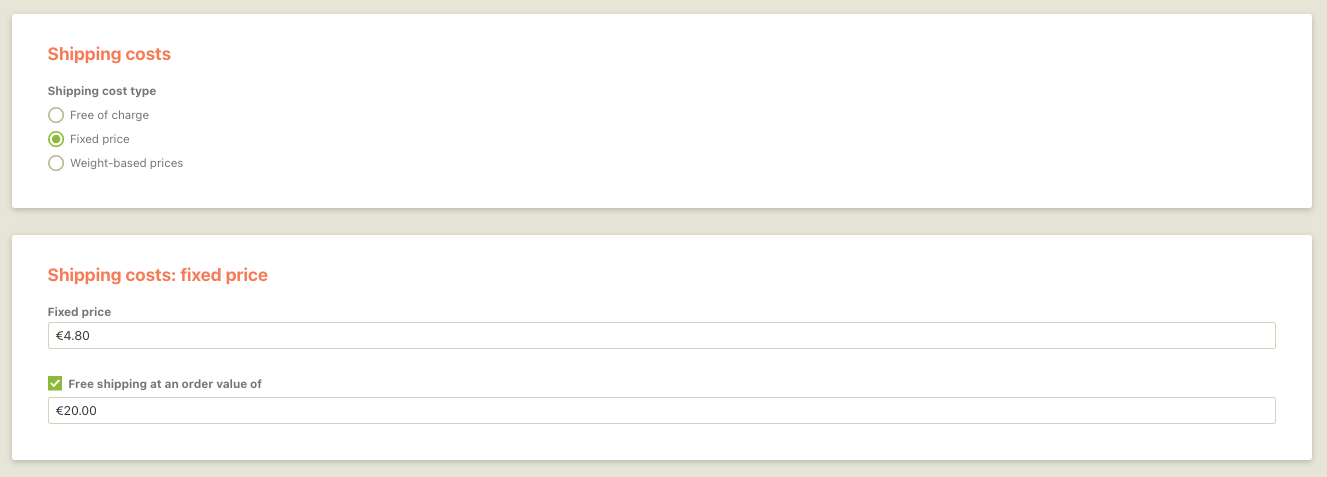Click the empty circle beside Free of charge
1327x477 pixels.
coord(56,115)
